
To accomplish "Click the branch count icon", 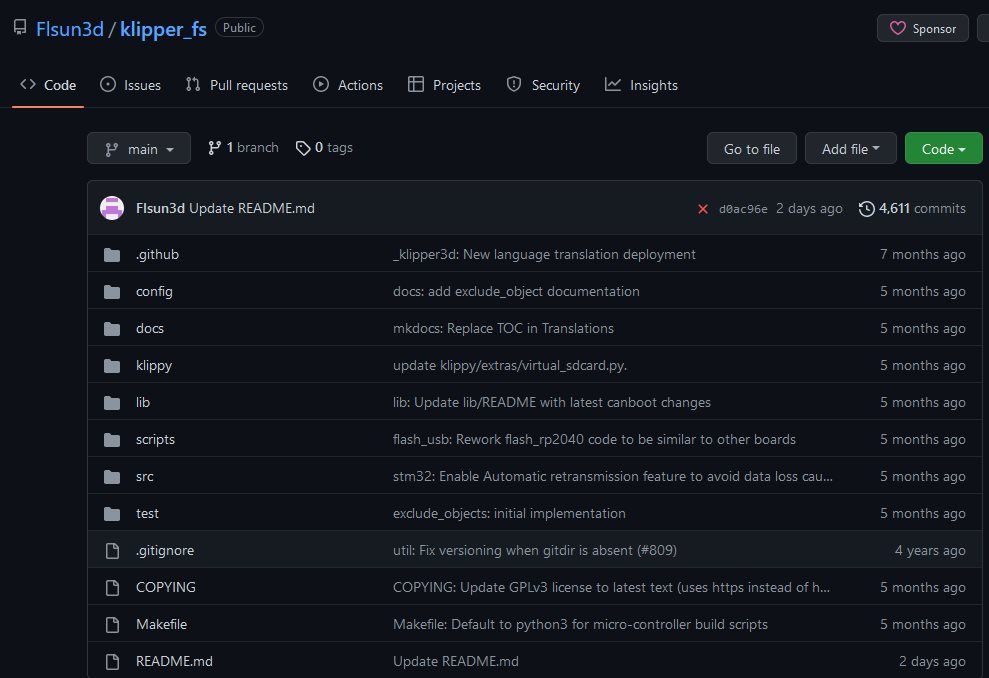I will pos(214,148).
